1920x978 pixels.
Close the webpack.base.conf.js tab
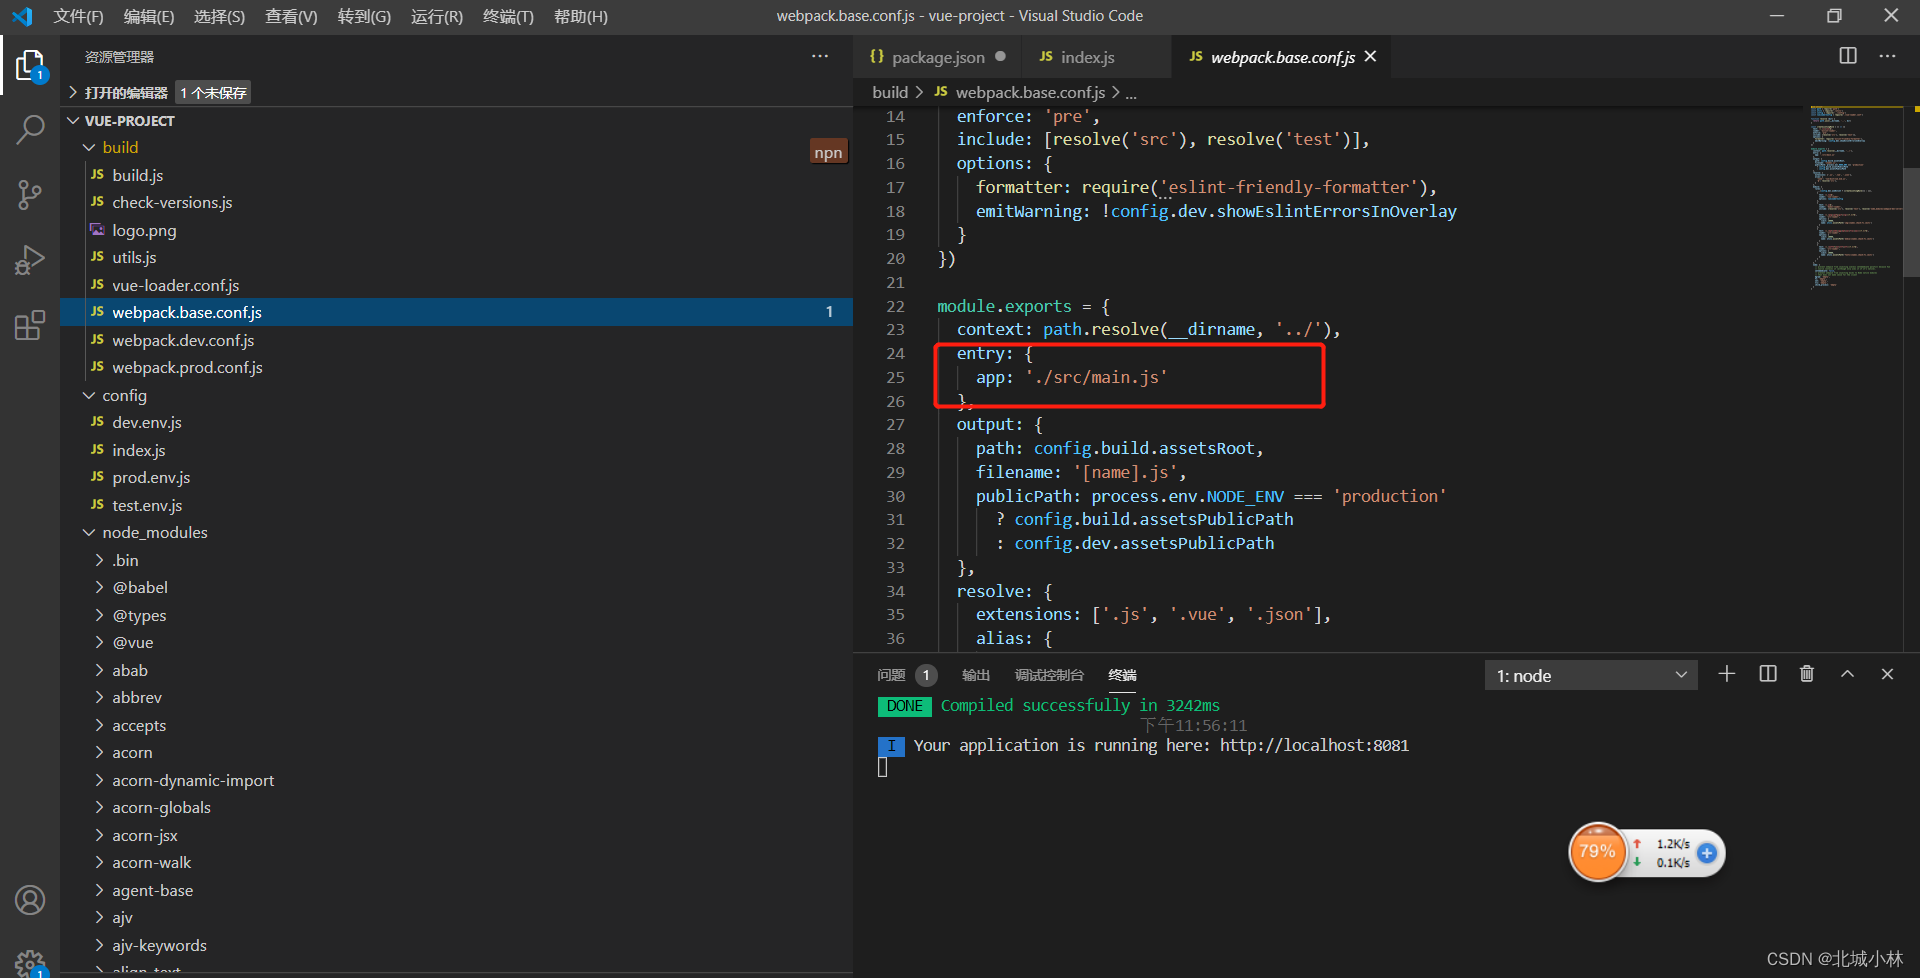(1370, 57)
